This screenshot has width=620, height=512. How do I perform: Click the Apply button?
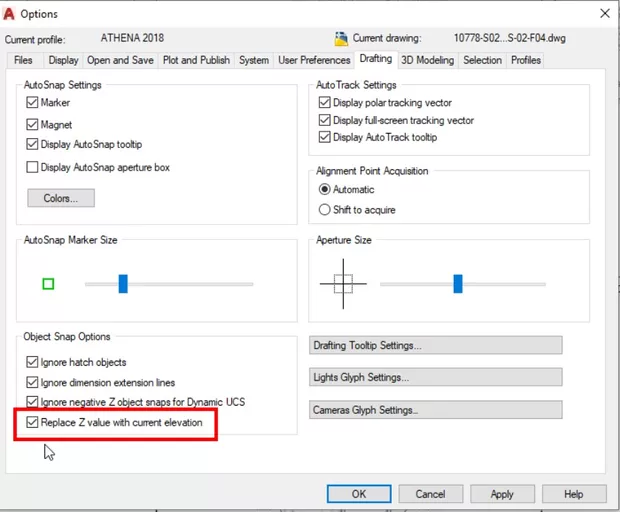click(502, 494)
